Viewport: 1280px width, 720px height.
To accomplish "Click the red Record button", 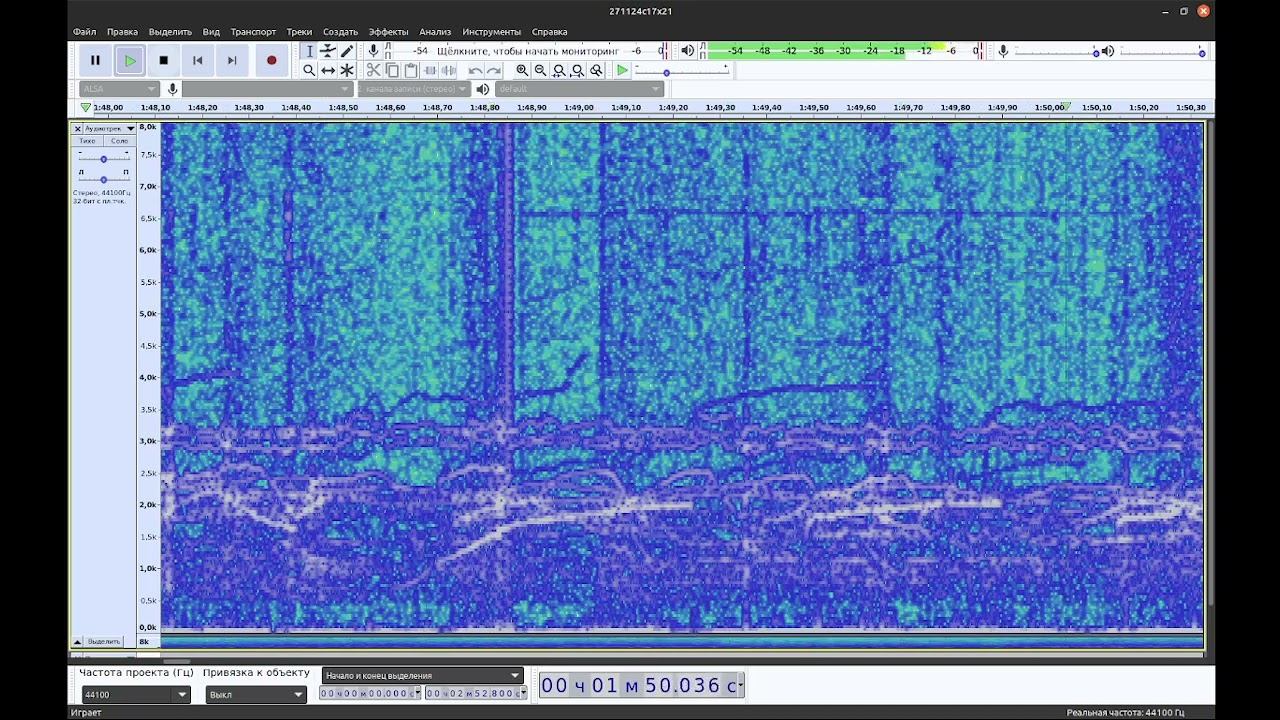I will [x=271, y=60].
